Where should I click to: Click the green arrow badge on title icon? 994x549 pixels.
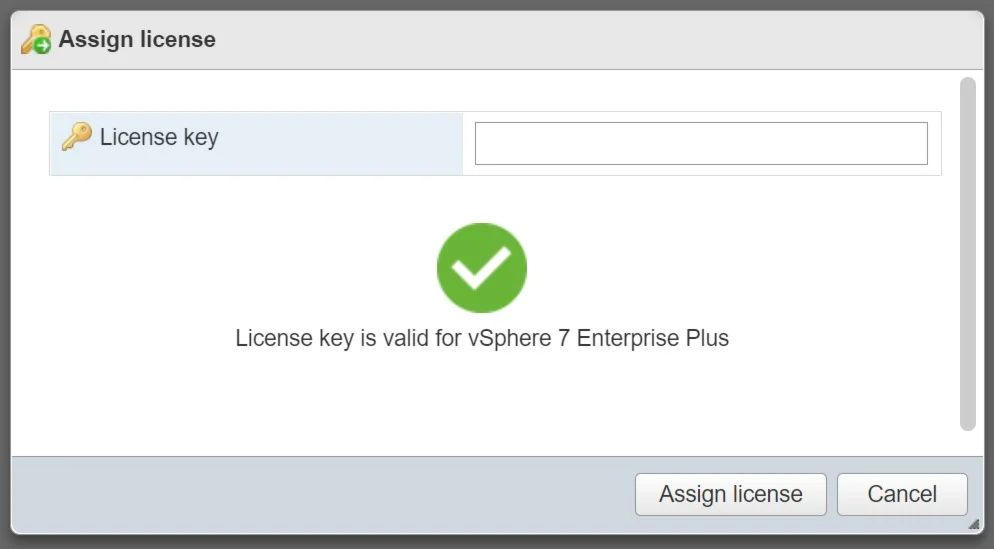click(x=41, y=46)
